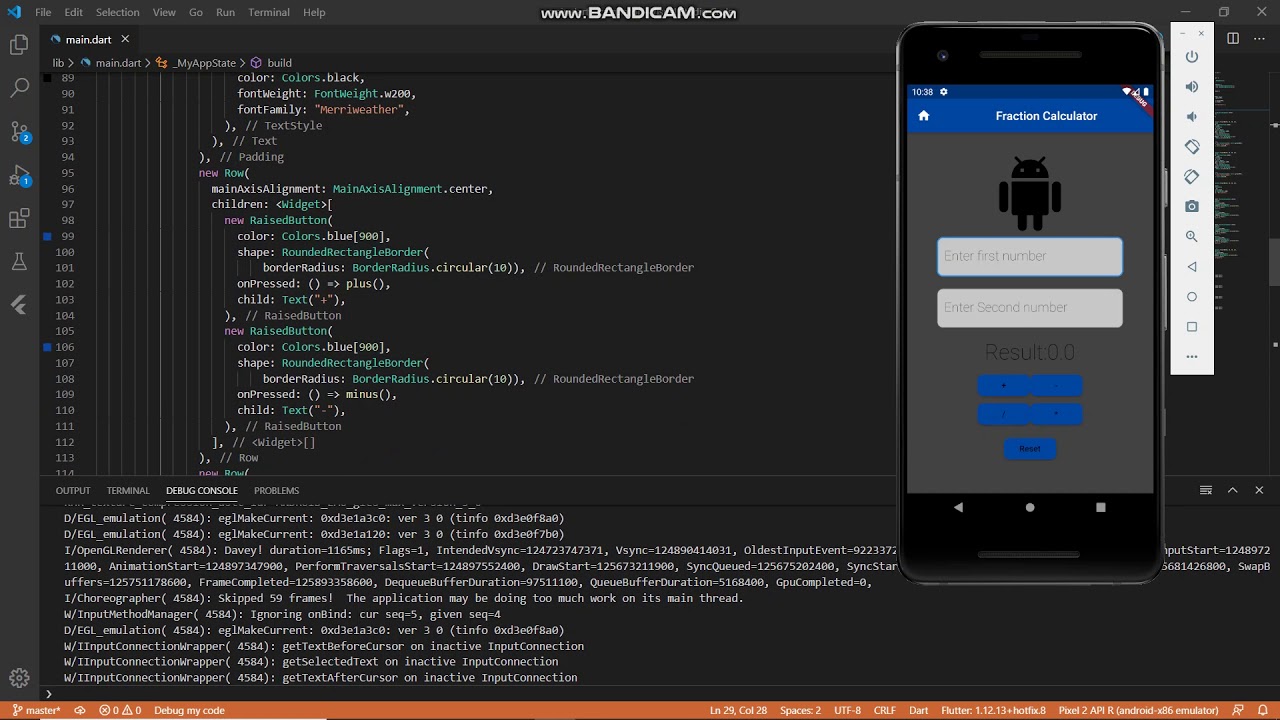This screenshot has height=720, width=1280.
Task: Click the blue color swatch on line 99
Action: click(47, 236)
